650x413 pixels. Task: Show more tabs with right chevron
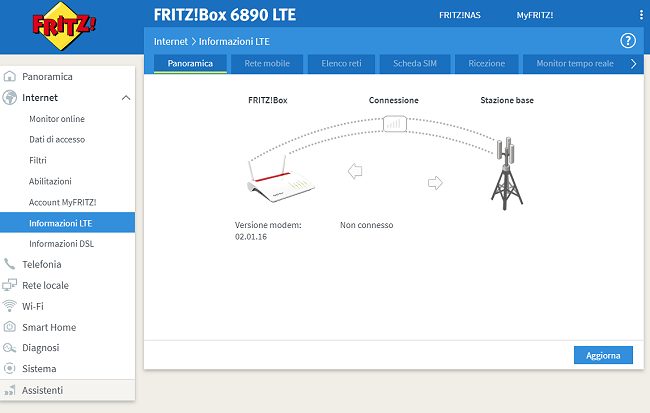[633, 63]
